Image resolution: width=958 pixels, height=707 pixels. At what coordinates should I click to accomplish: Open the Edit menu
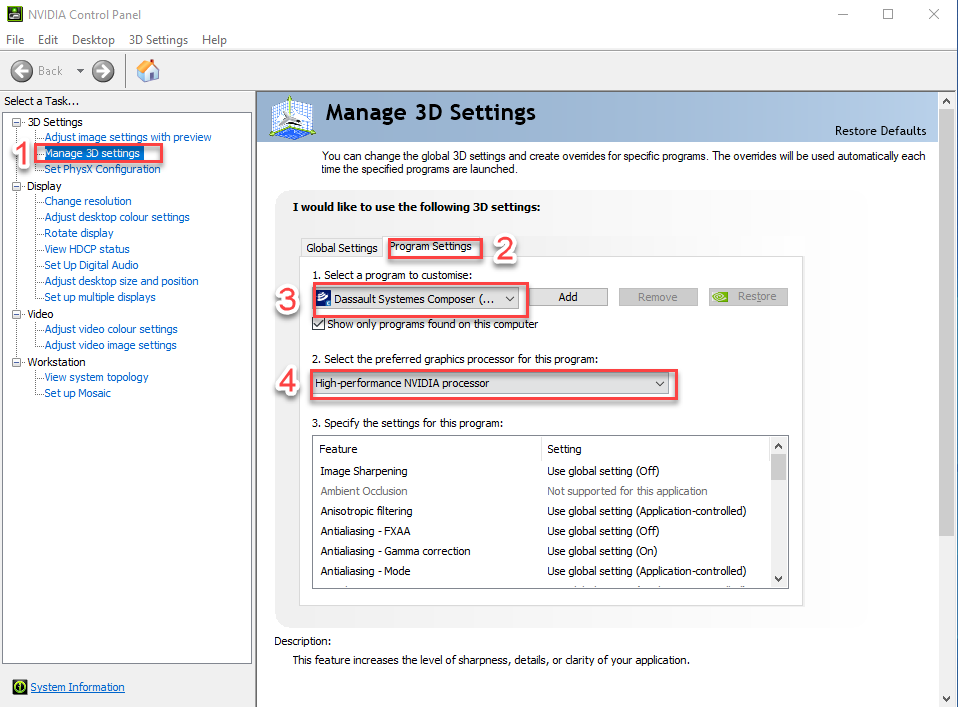click(48, 40)
